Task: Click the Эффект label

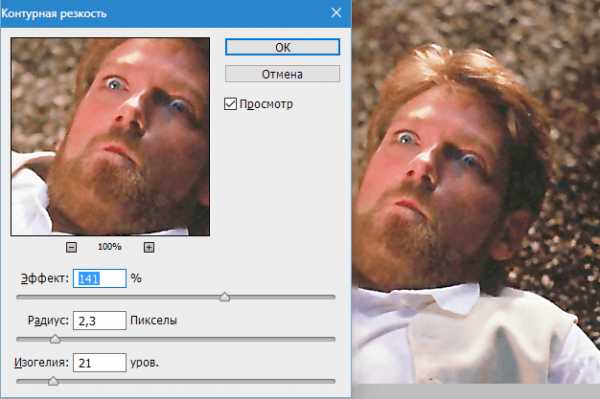Action: point(45,278)
